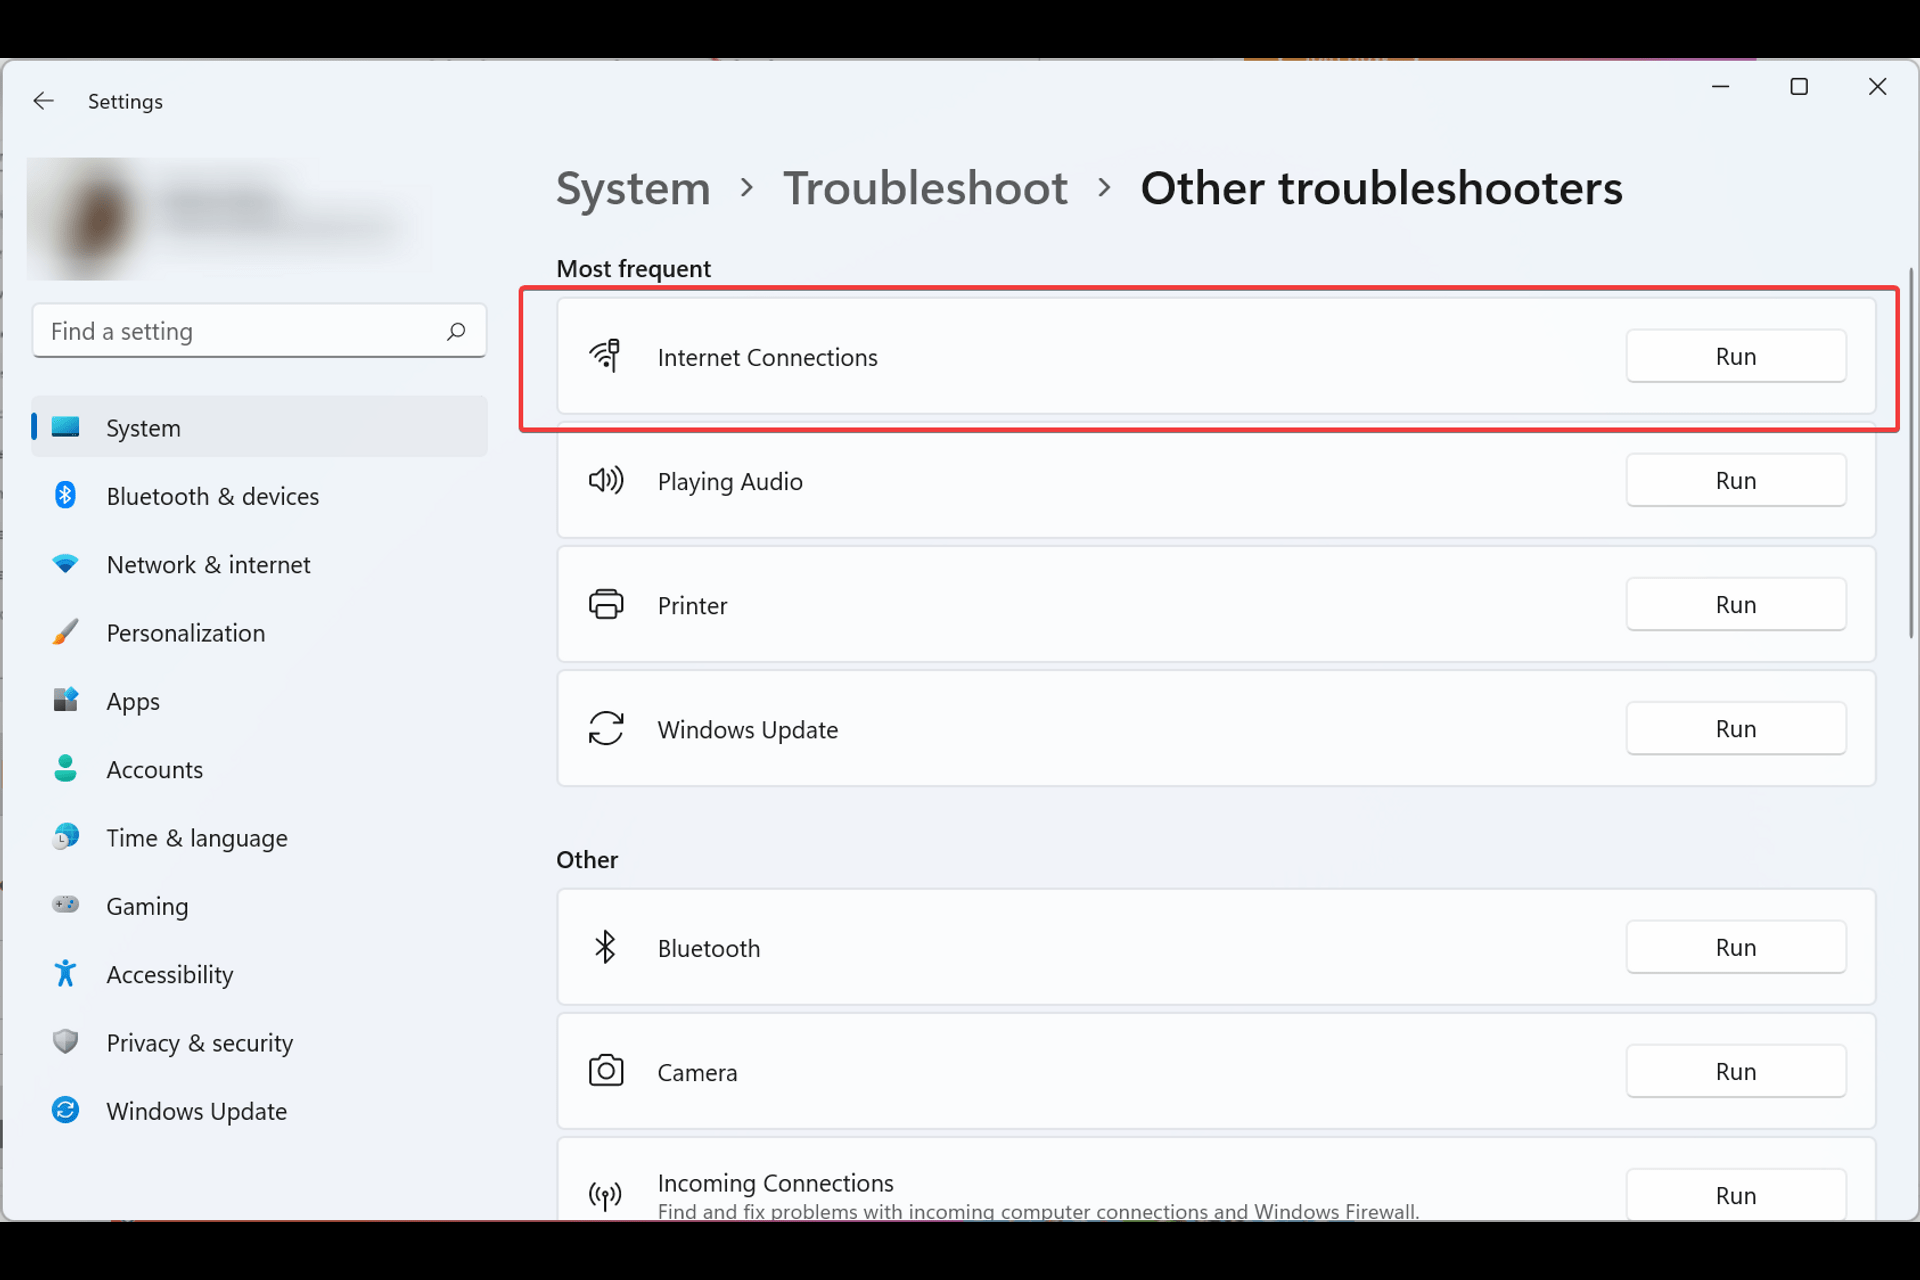Click the Windows Update refresh arrows icon in list

(x=606, y=728)
